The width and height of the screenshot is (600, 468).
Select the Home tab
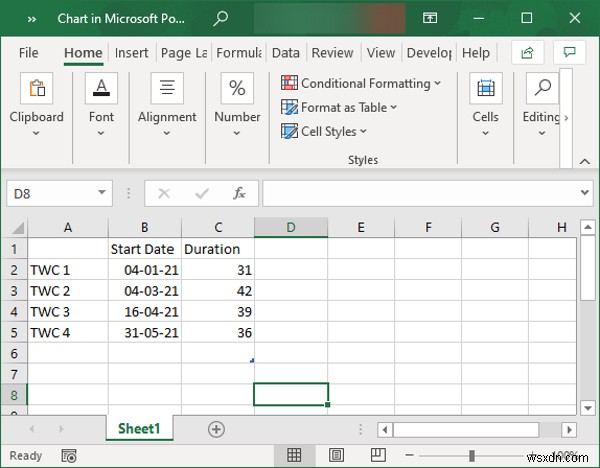[83, 52]
